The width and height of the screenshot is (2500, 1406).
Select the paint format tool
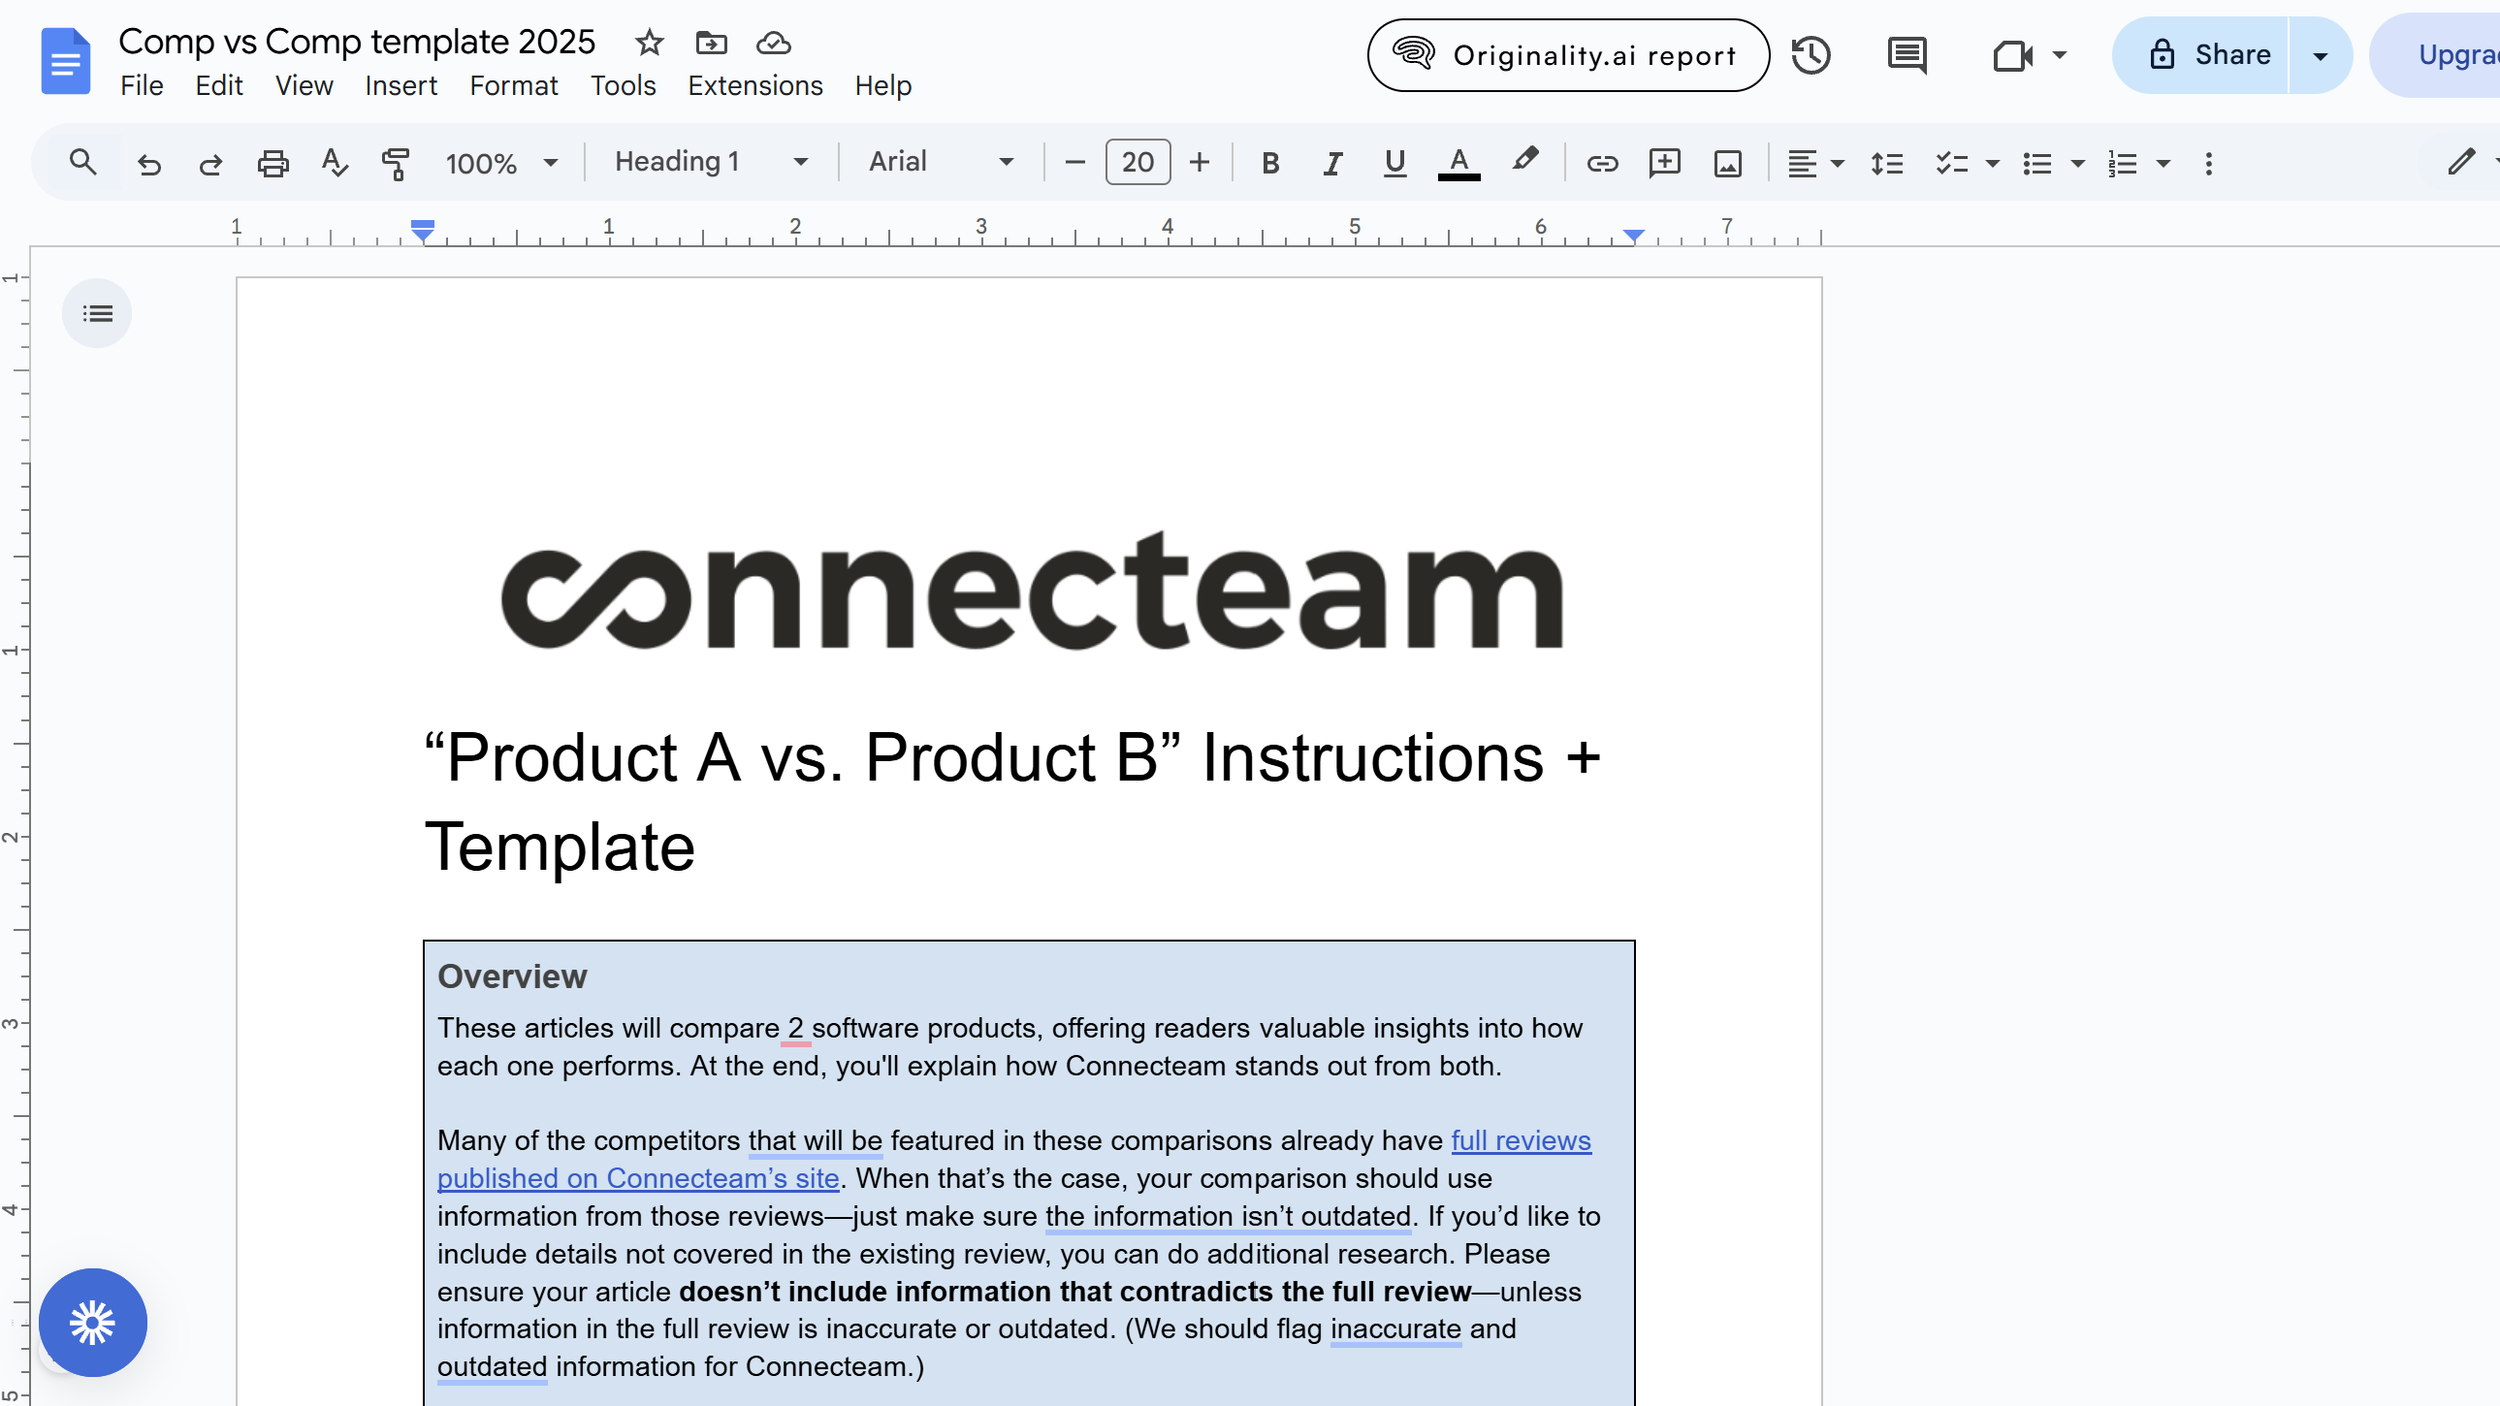396,163
